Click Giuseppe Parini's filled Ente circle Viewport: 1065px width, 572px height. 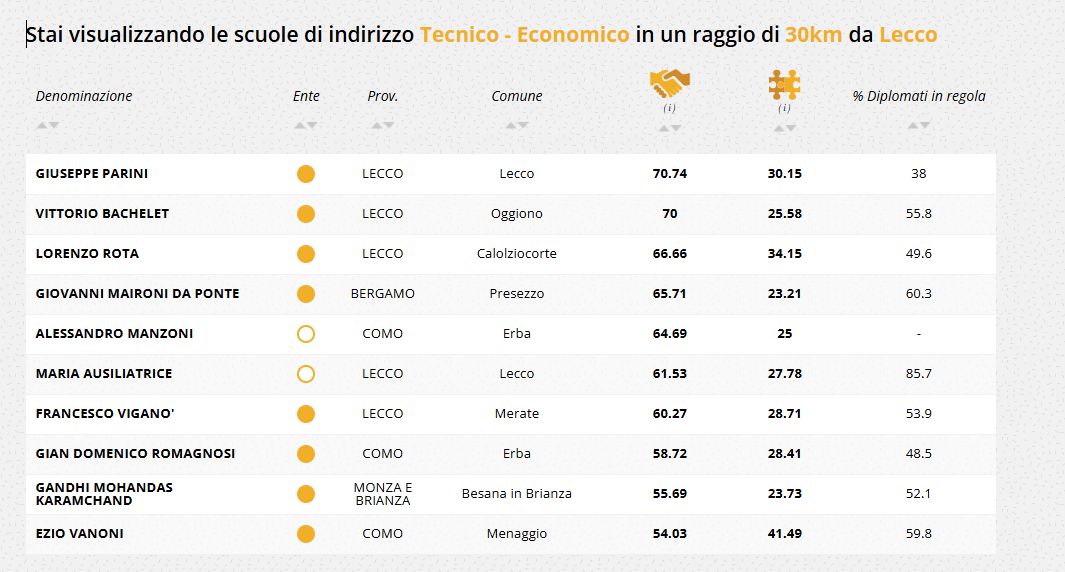coord(306,174)
